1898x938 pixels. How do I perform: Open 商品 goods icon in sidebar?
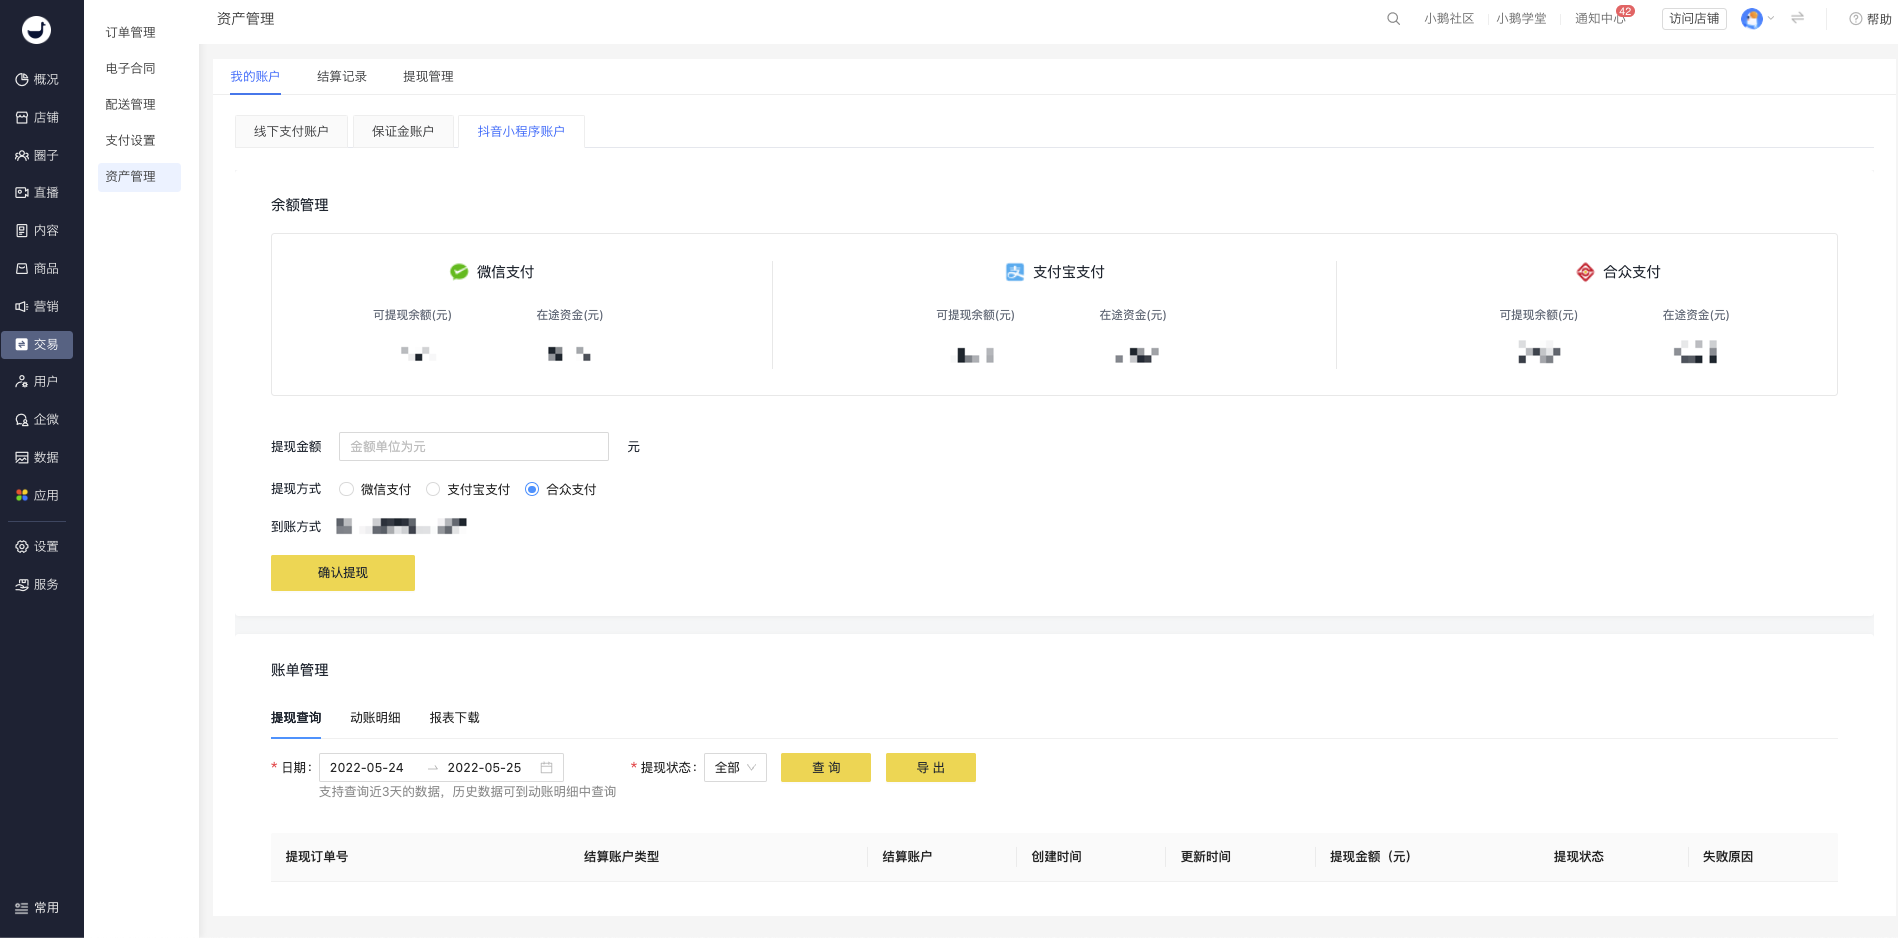(x=22, y=268)
